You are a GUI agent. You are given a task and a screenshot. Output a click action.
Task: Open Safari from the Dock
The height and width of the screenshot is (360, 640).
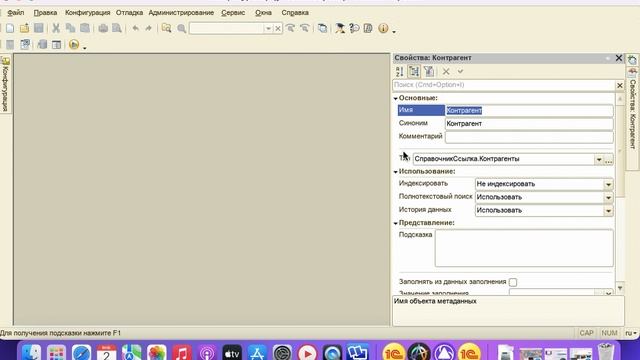81,353
